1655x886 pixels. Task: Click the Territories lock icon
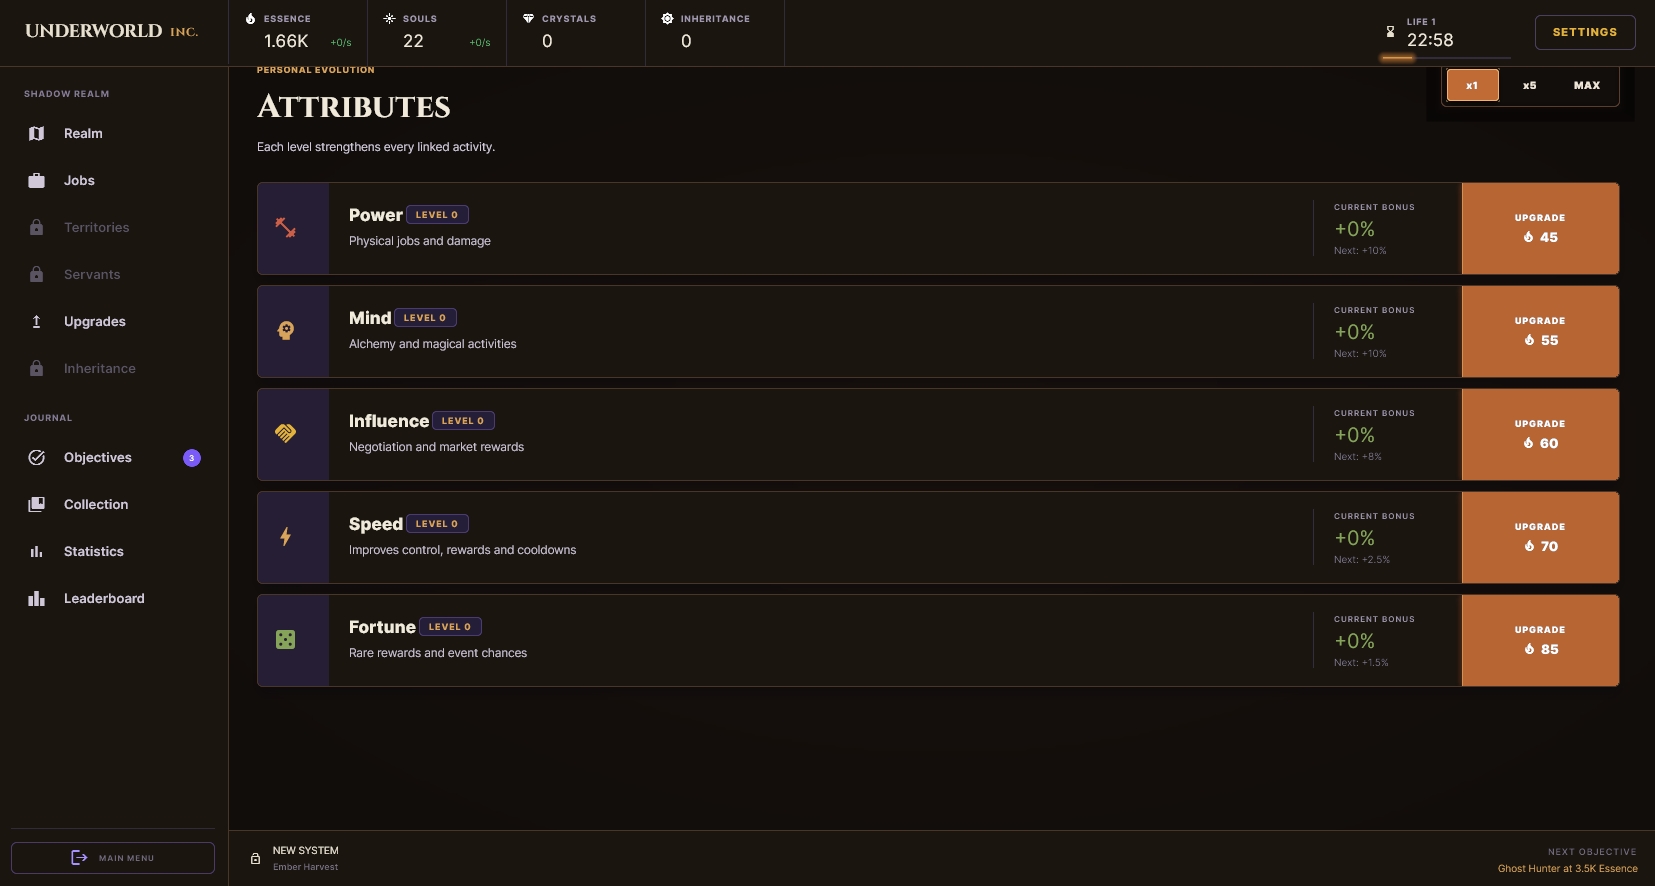click(x=37, y=228)
